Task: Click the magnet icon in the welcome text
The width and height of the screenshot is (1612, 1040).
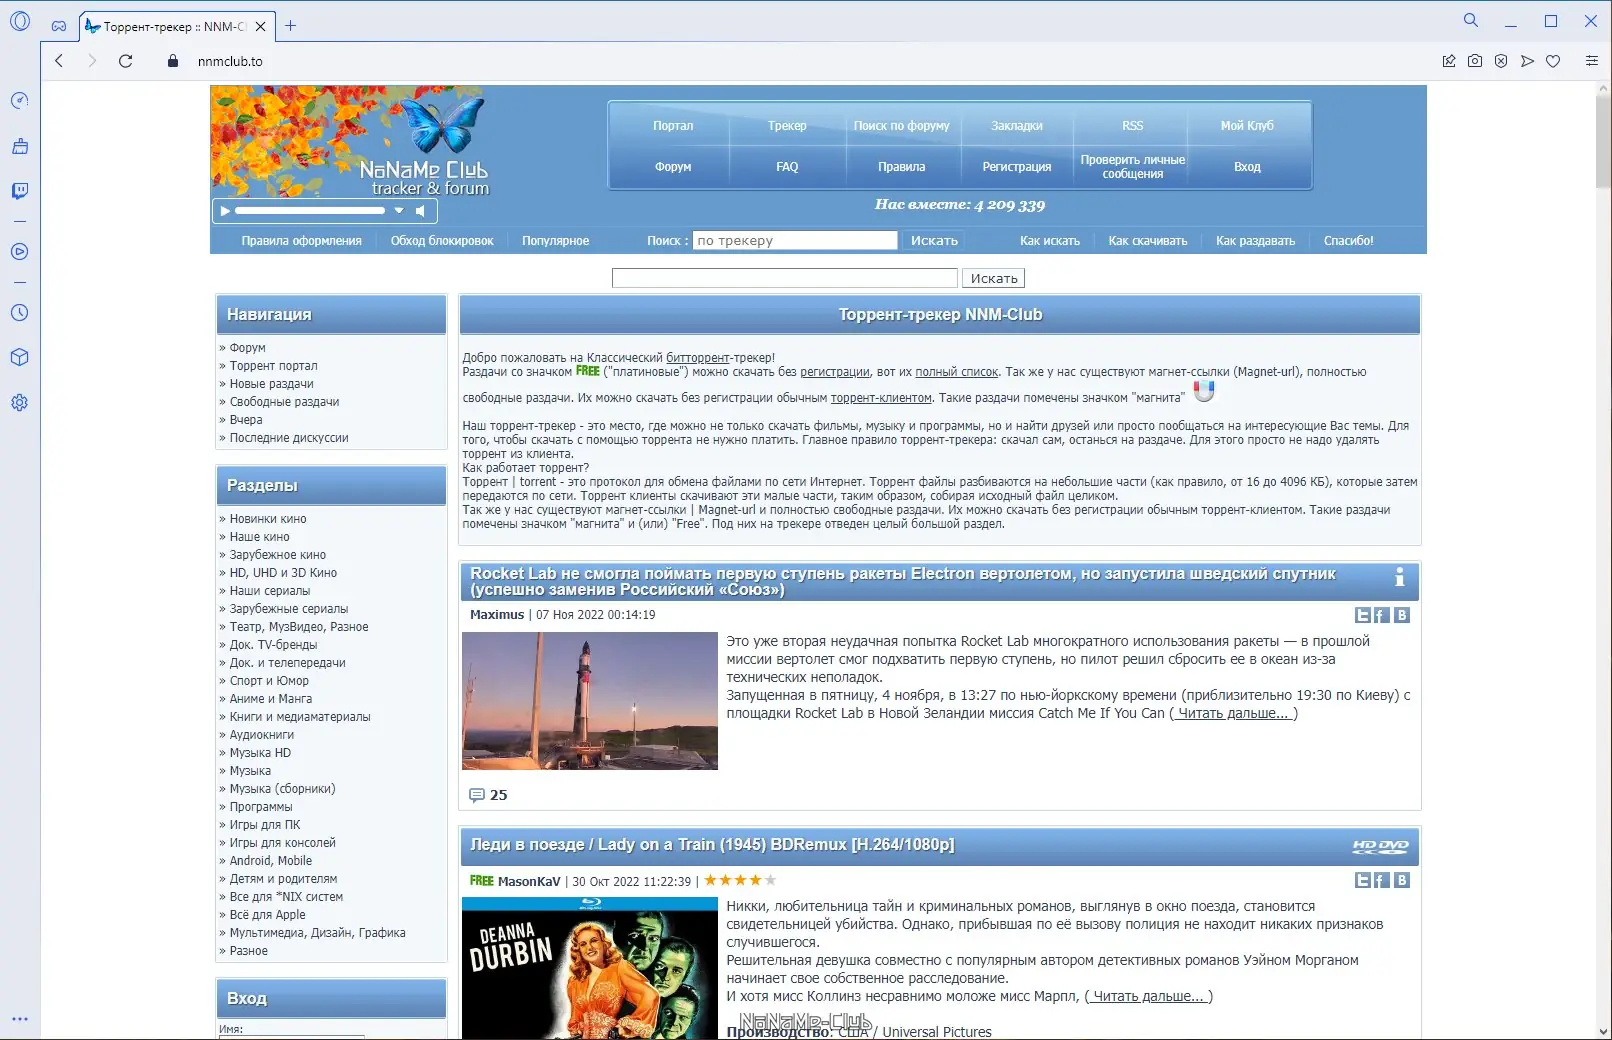Action: (1204, 391)
